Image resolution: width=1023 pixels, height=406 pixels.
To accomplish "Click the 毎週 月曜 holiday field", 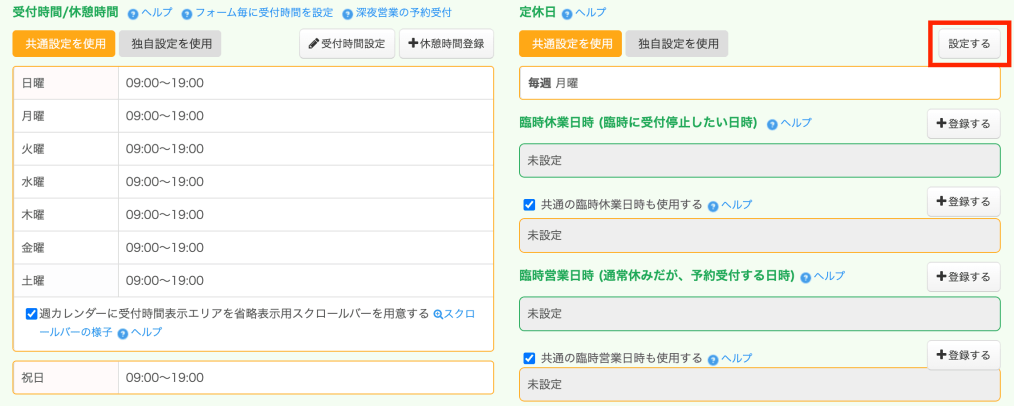I will point(759,83).
